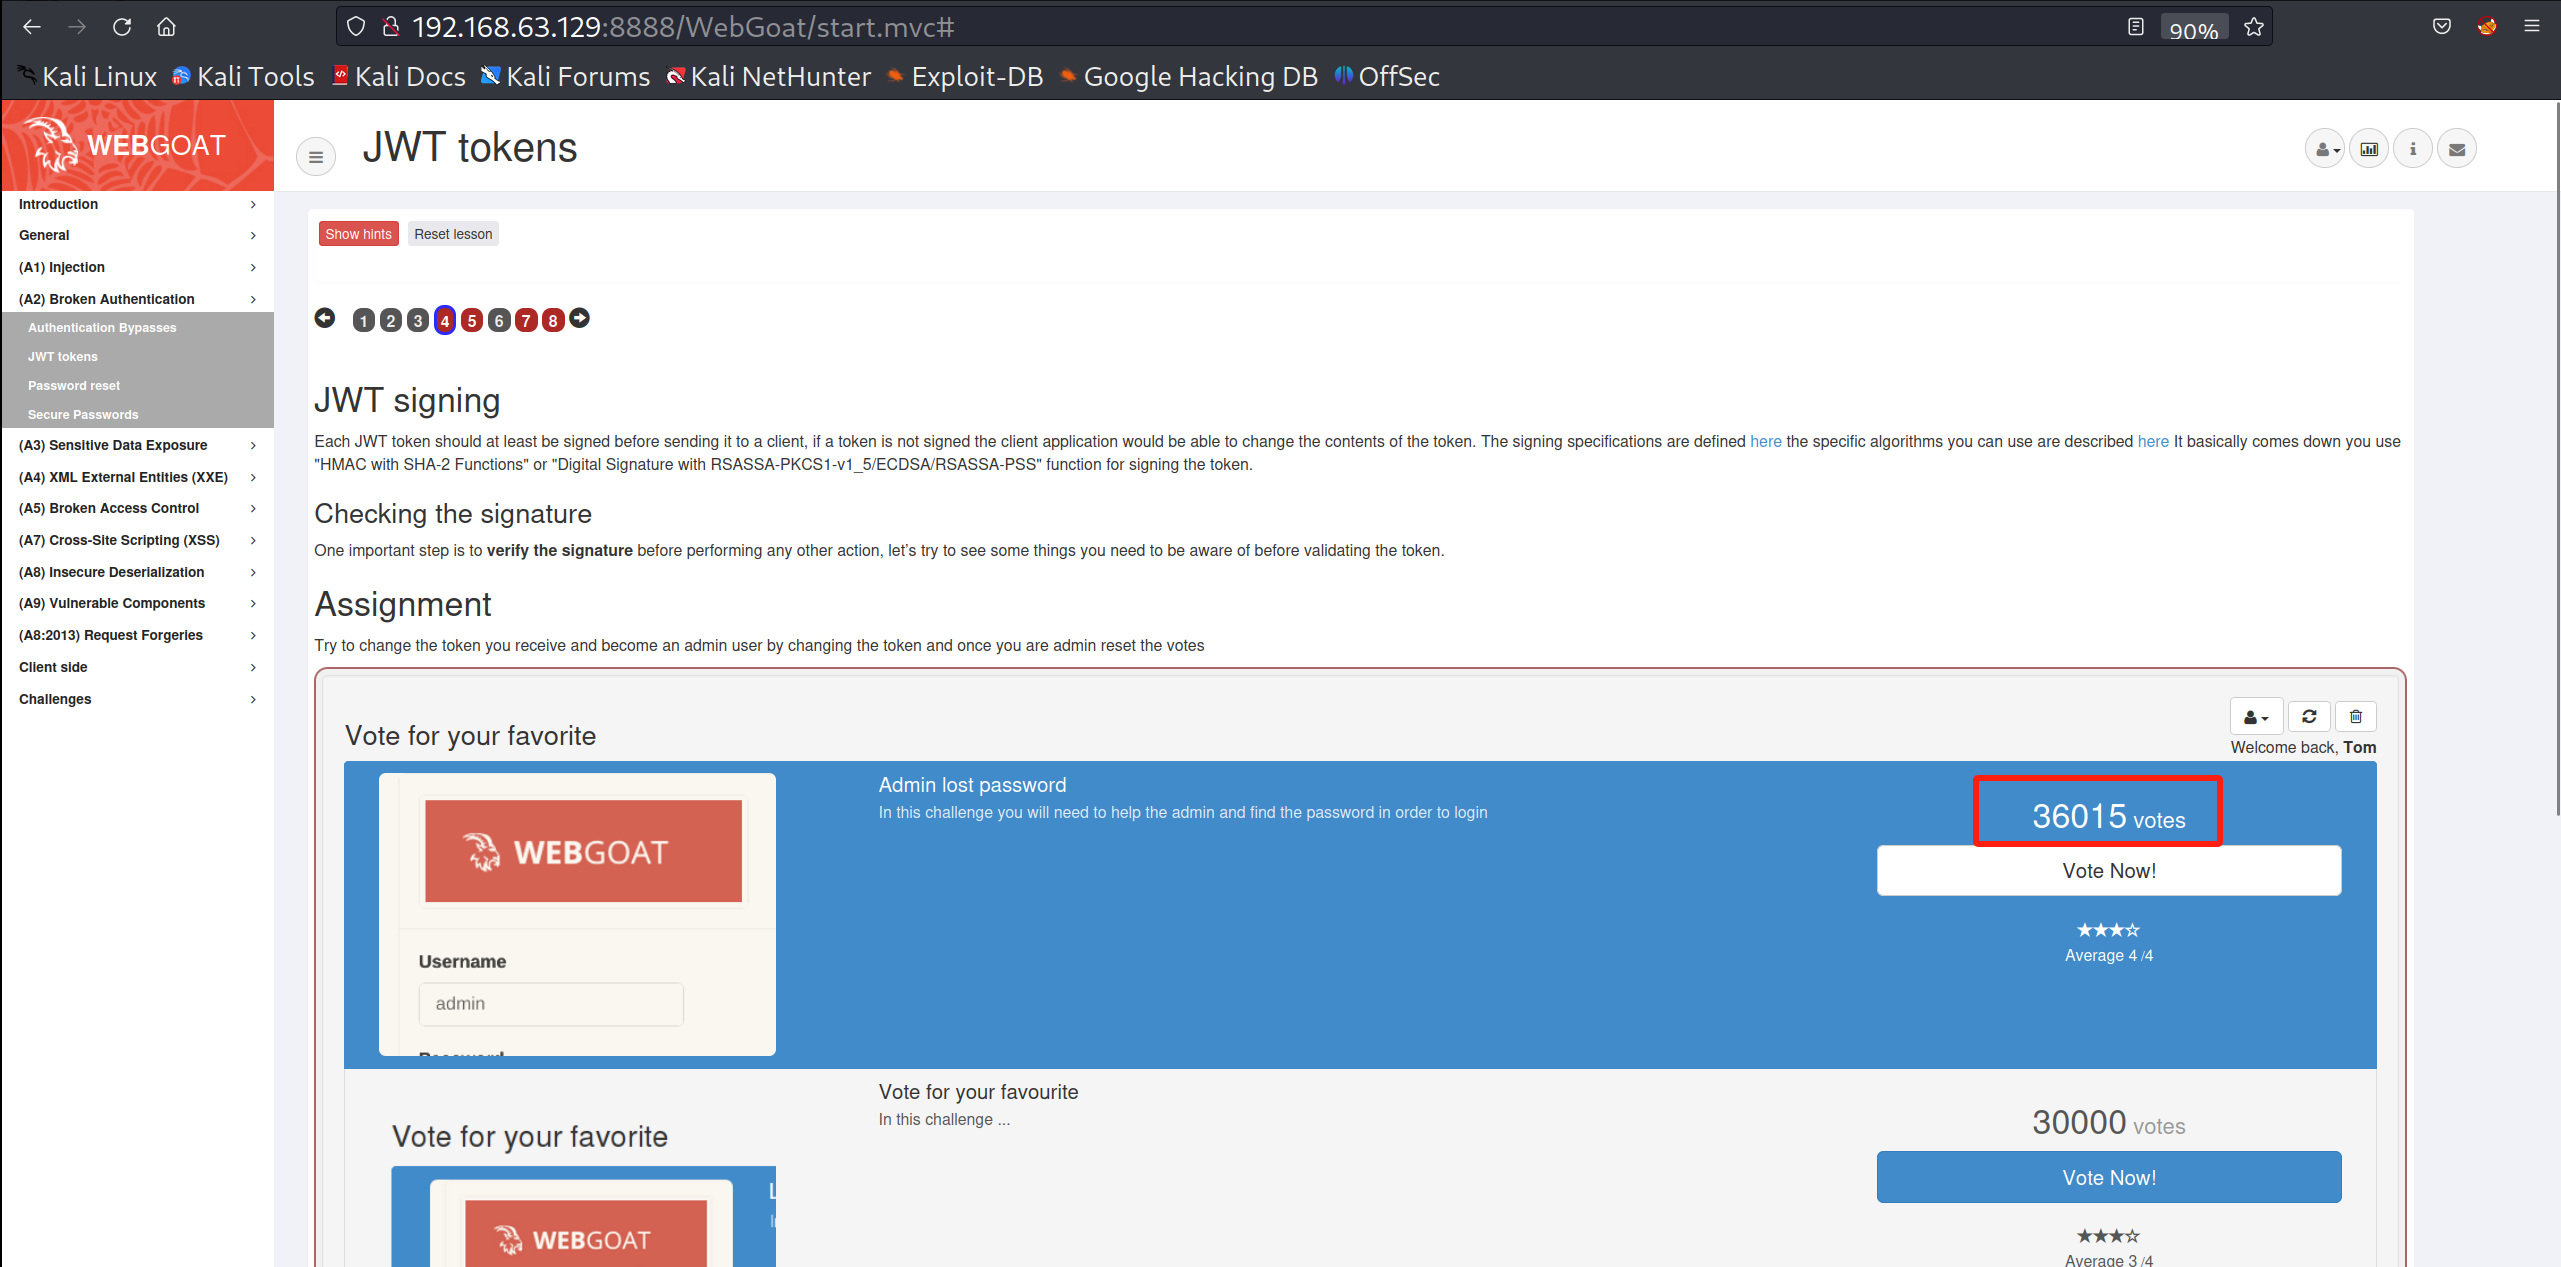
Task: Click the hamburger menu toggle beside the lesson title
Action: pyautogui.click(x=316, y=157)
